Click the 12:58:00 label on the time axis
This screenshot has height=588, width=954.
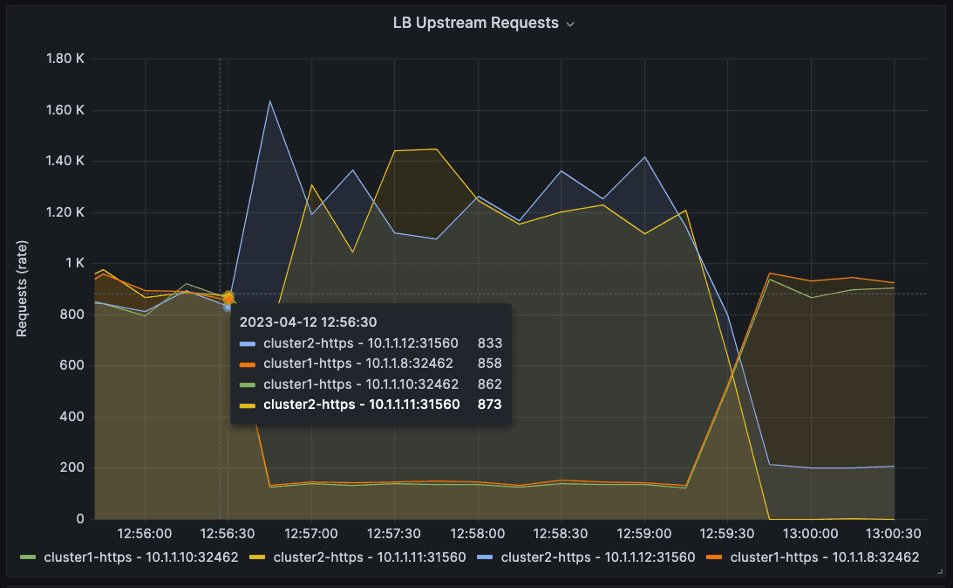[478, 534]
